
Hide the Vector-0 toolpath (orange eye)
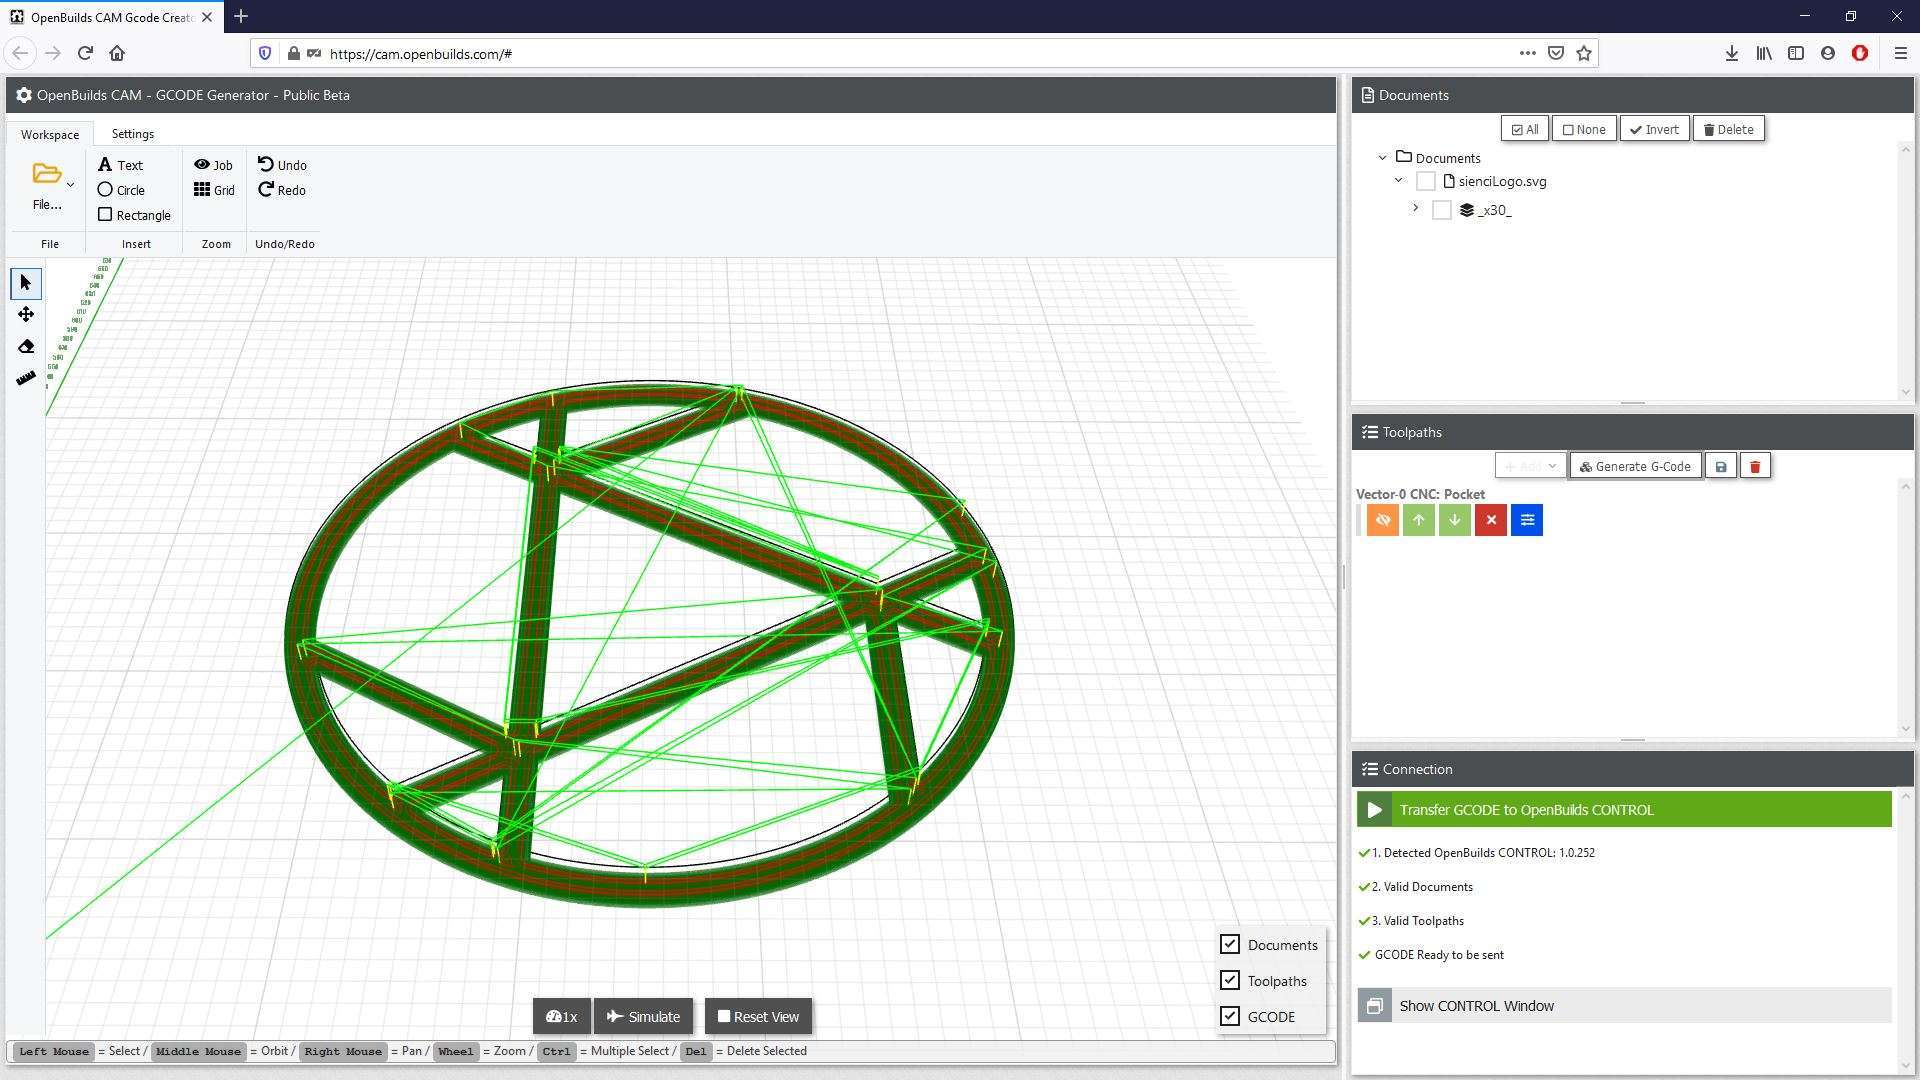tap(1382, 520)
